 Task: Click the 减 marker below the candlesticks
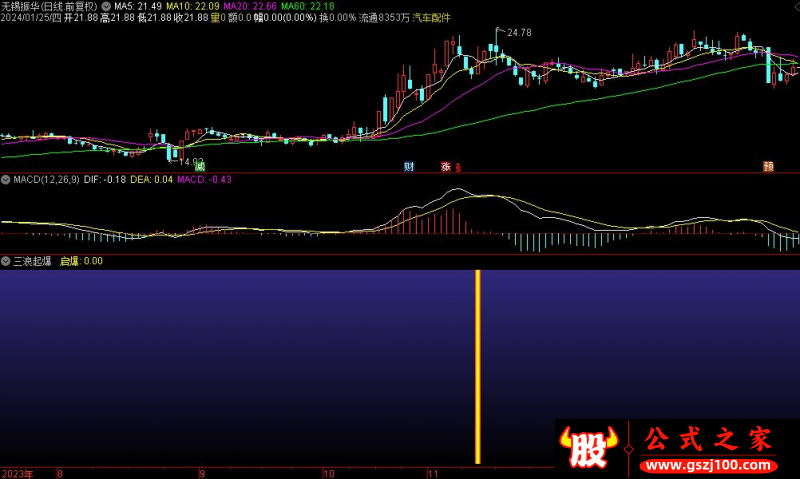[200, 166]
